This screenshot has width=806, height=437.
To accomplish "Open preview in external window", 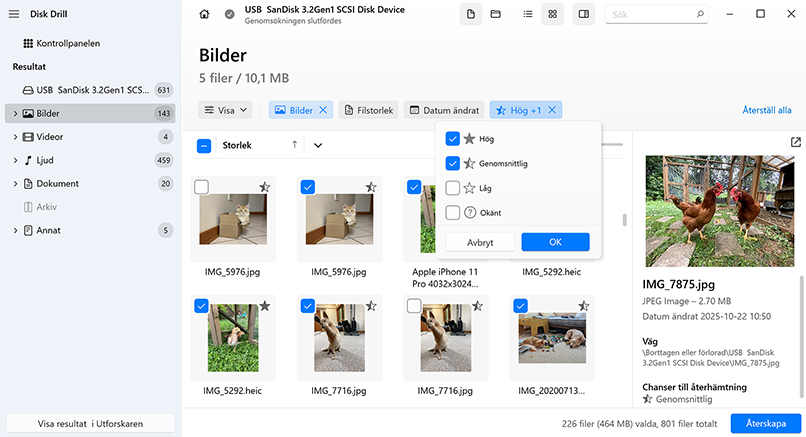I will (795, 143).
